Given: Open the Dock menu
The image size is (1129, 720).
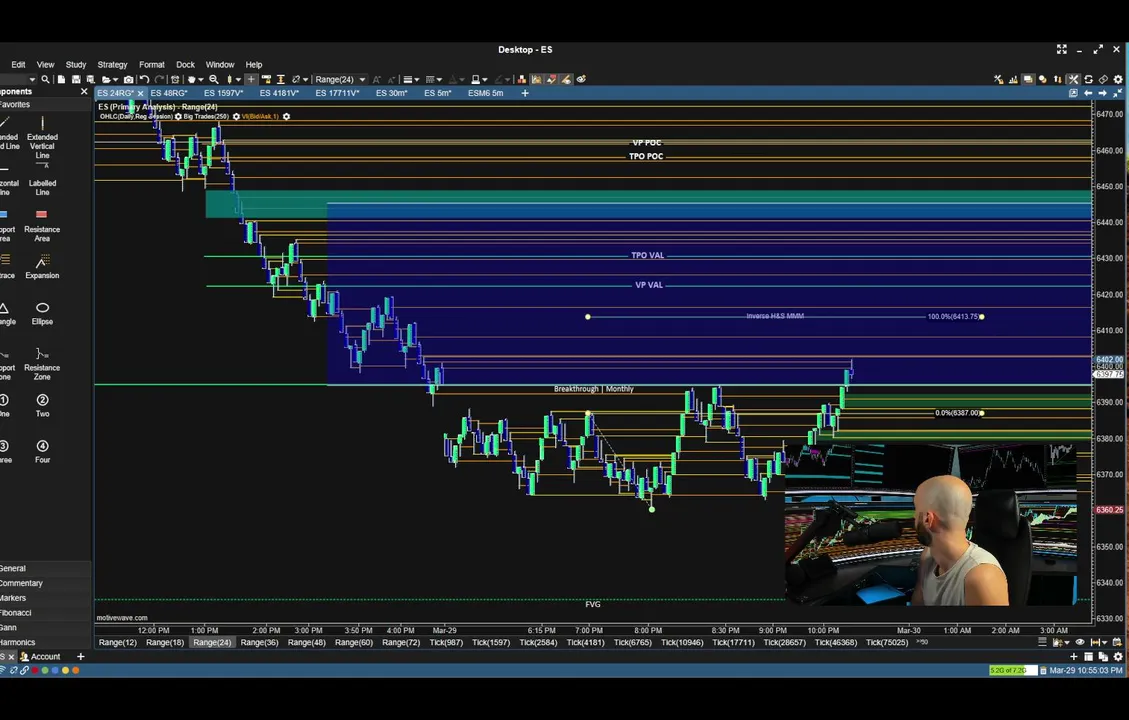Looking at the screenshot, I should tap(186, 64).
